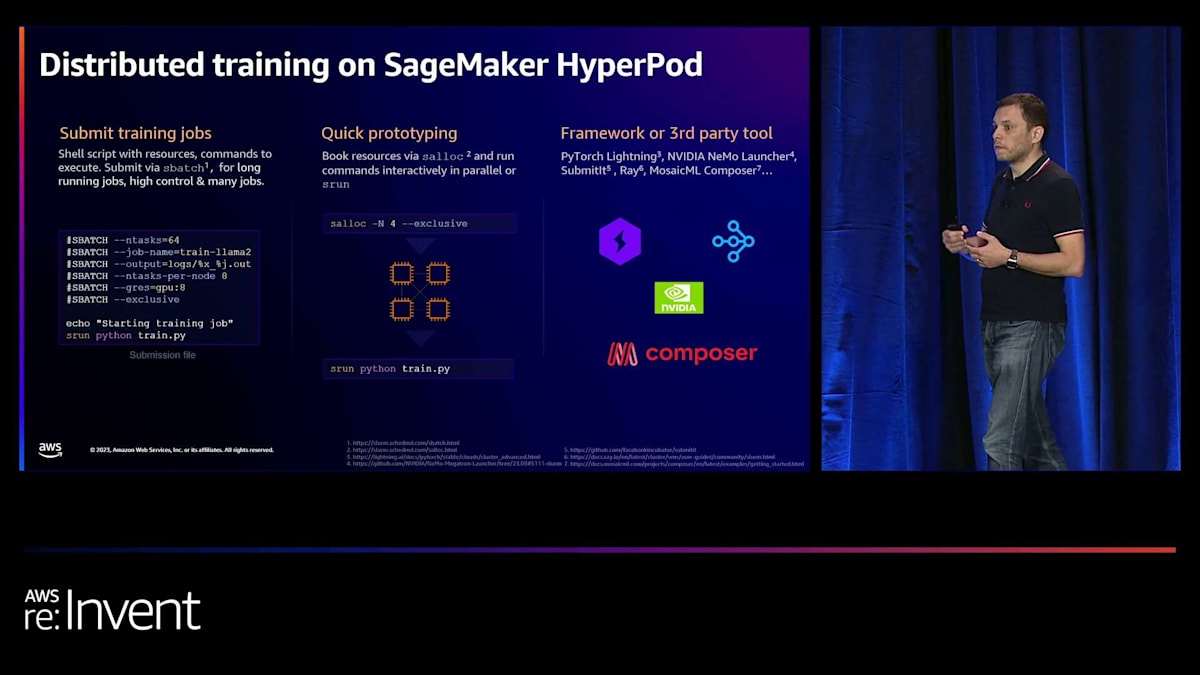
Task: Open the slurm salloc.html footnote link
Action: click(401, 450)
